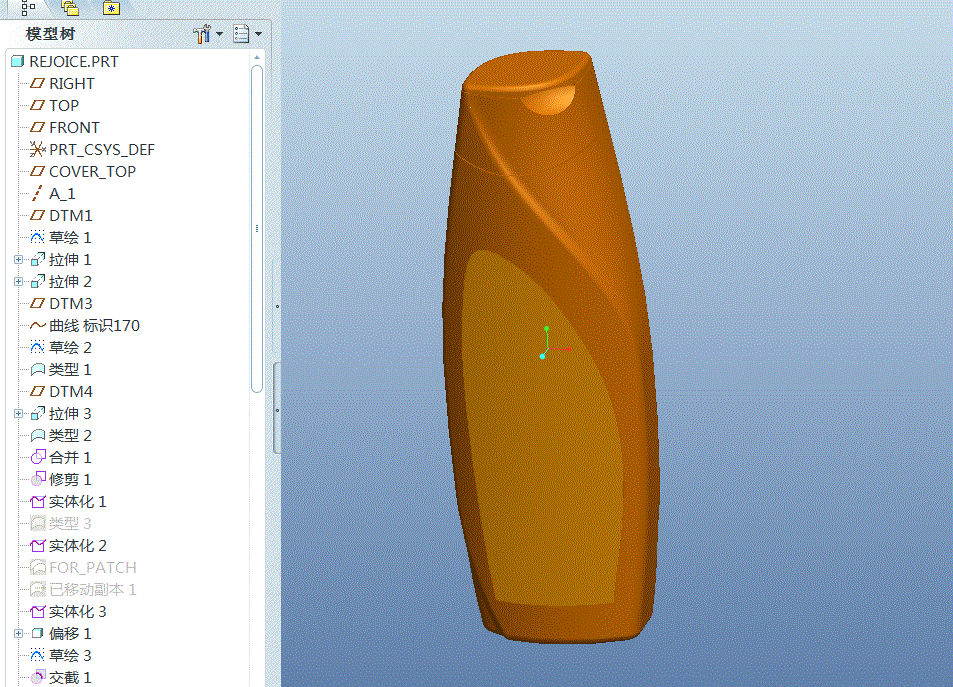
Task: Click the 交截 1 intersect icon
Action: [x=38, y=677]
